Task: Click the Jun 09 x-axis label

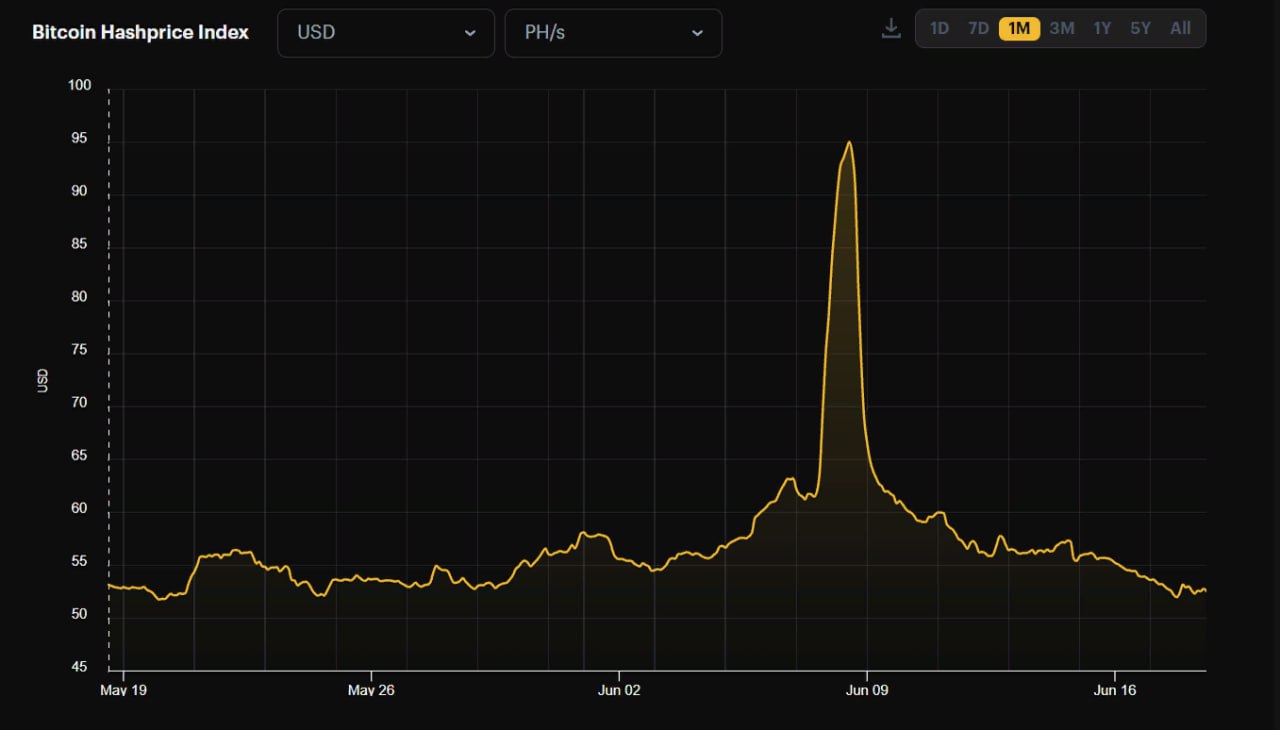Action: coord(866,690)
